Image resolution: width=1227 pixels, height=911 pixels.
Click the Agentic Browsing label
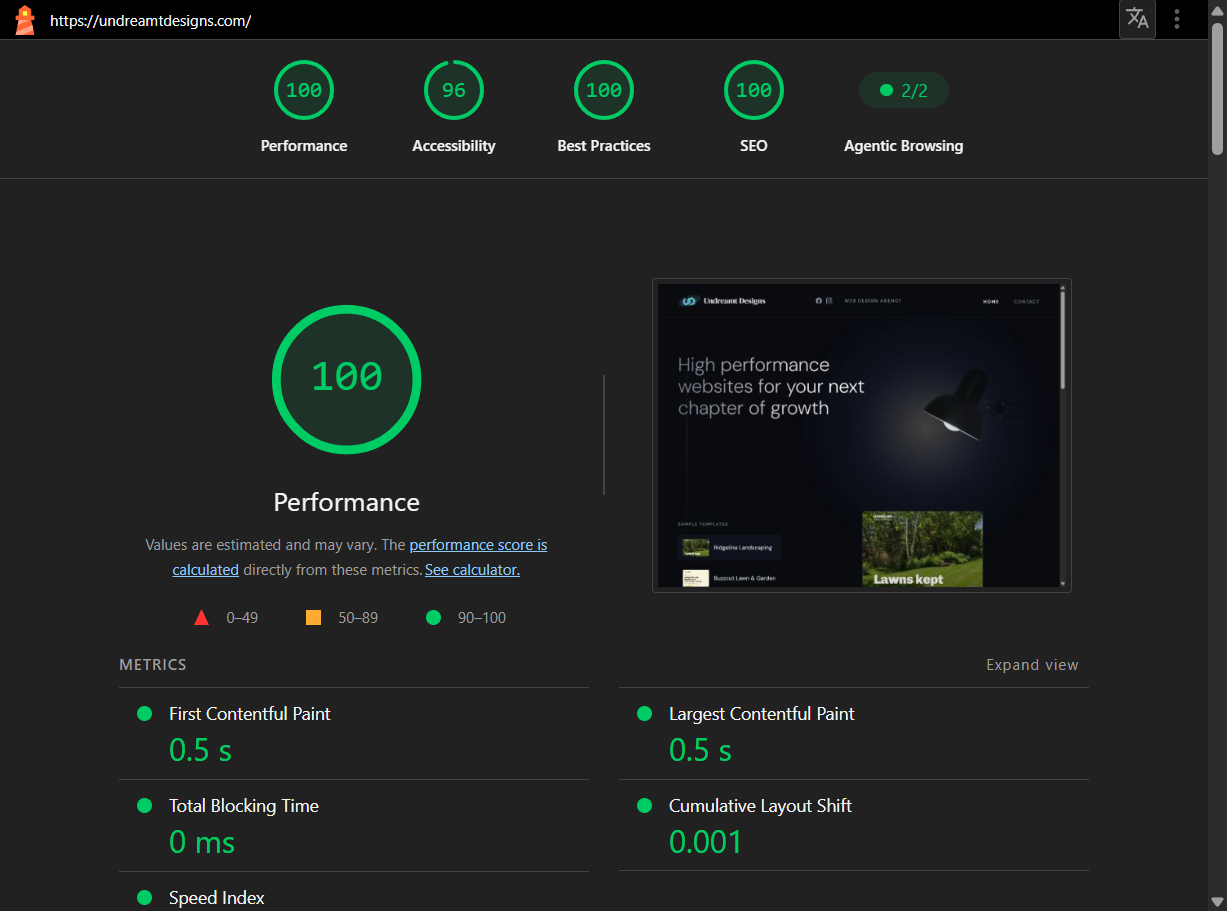point(904,146)
